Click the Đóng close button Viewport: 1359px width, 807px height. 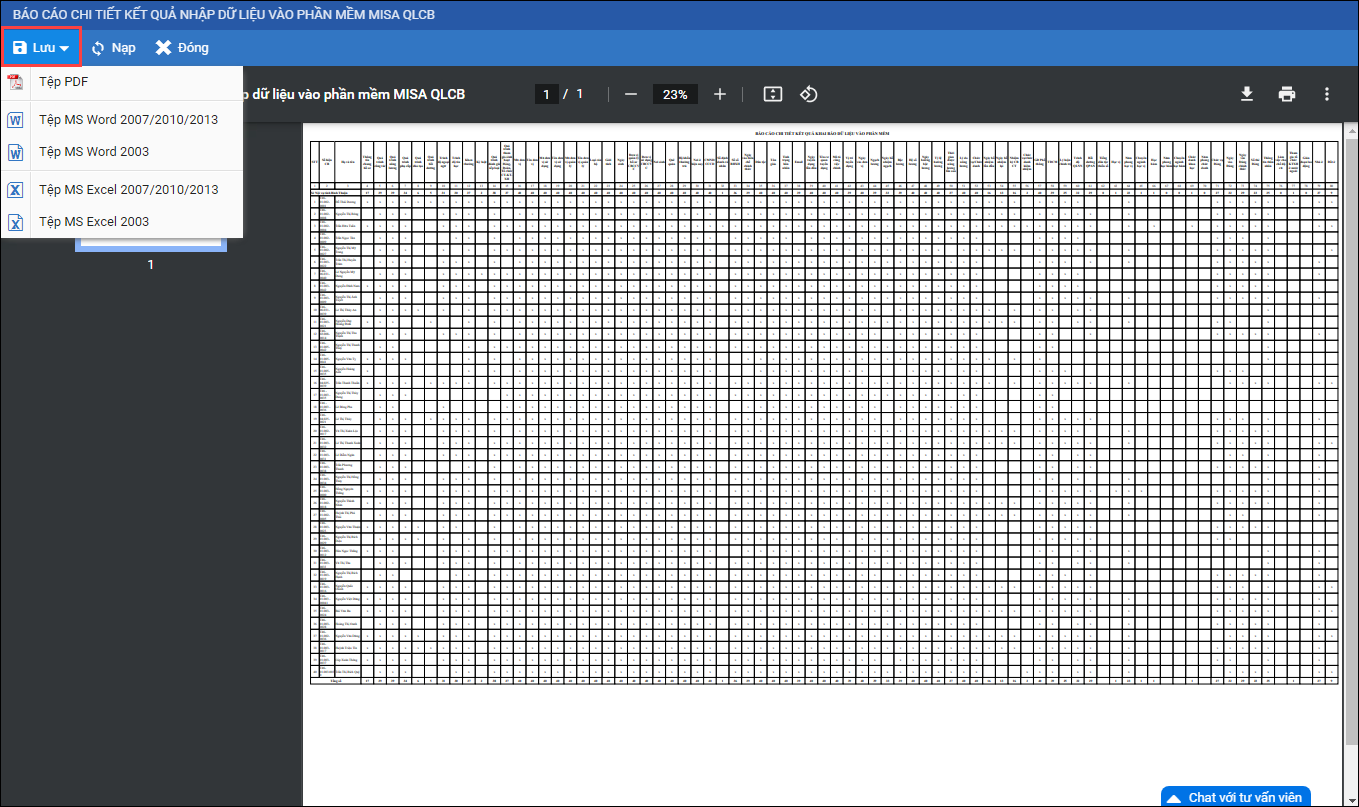[x=182, y=48]
